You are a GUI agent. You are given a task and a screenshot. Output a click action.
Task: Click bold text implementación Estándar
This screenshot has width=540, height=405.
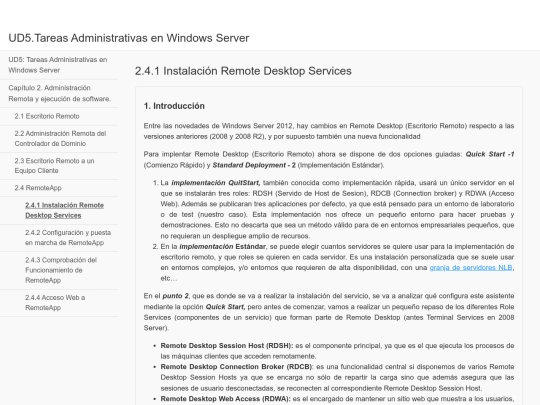tap(222, 247)
